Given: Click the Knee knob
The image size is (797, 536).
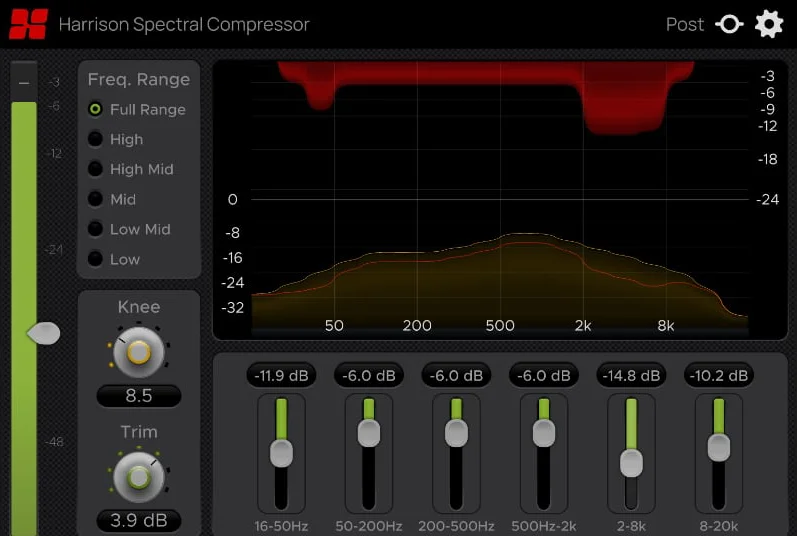Looking at the screenshot, I should click(139, 352).
